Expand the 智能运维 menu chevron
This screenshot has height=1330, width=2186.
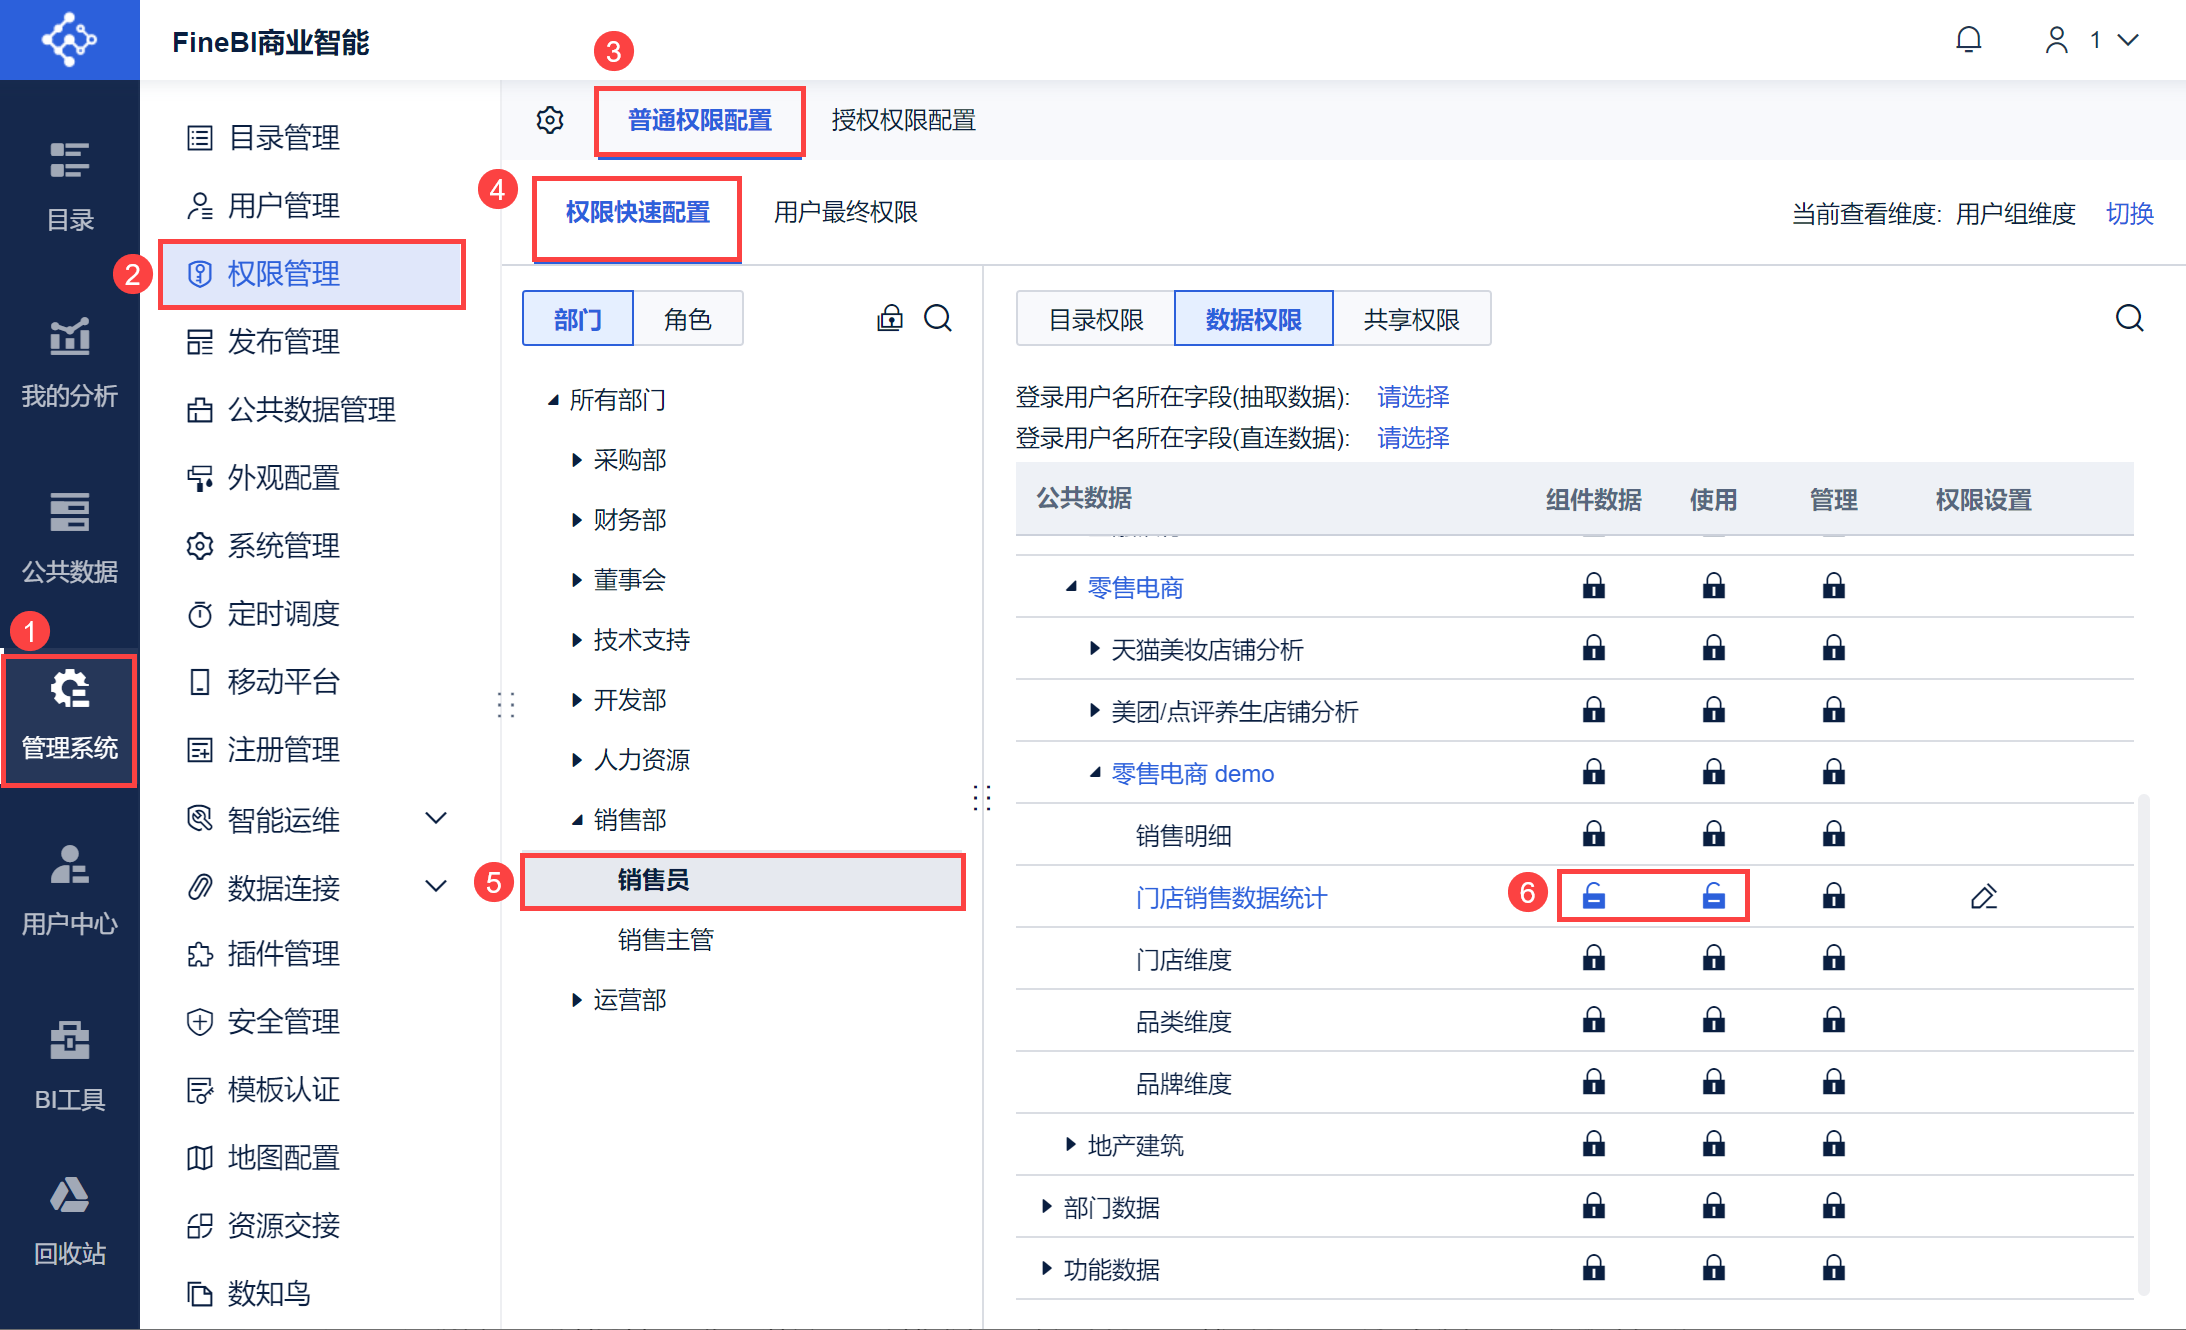coord(436,818)
